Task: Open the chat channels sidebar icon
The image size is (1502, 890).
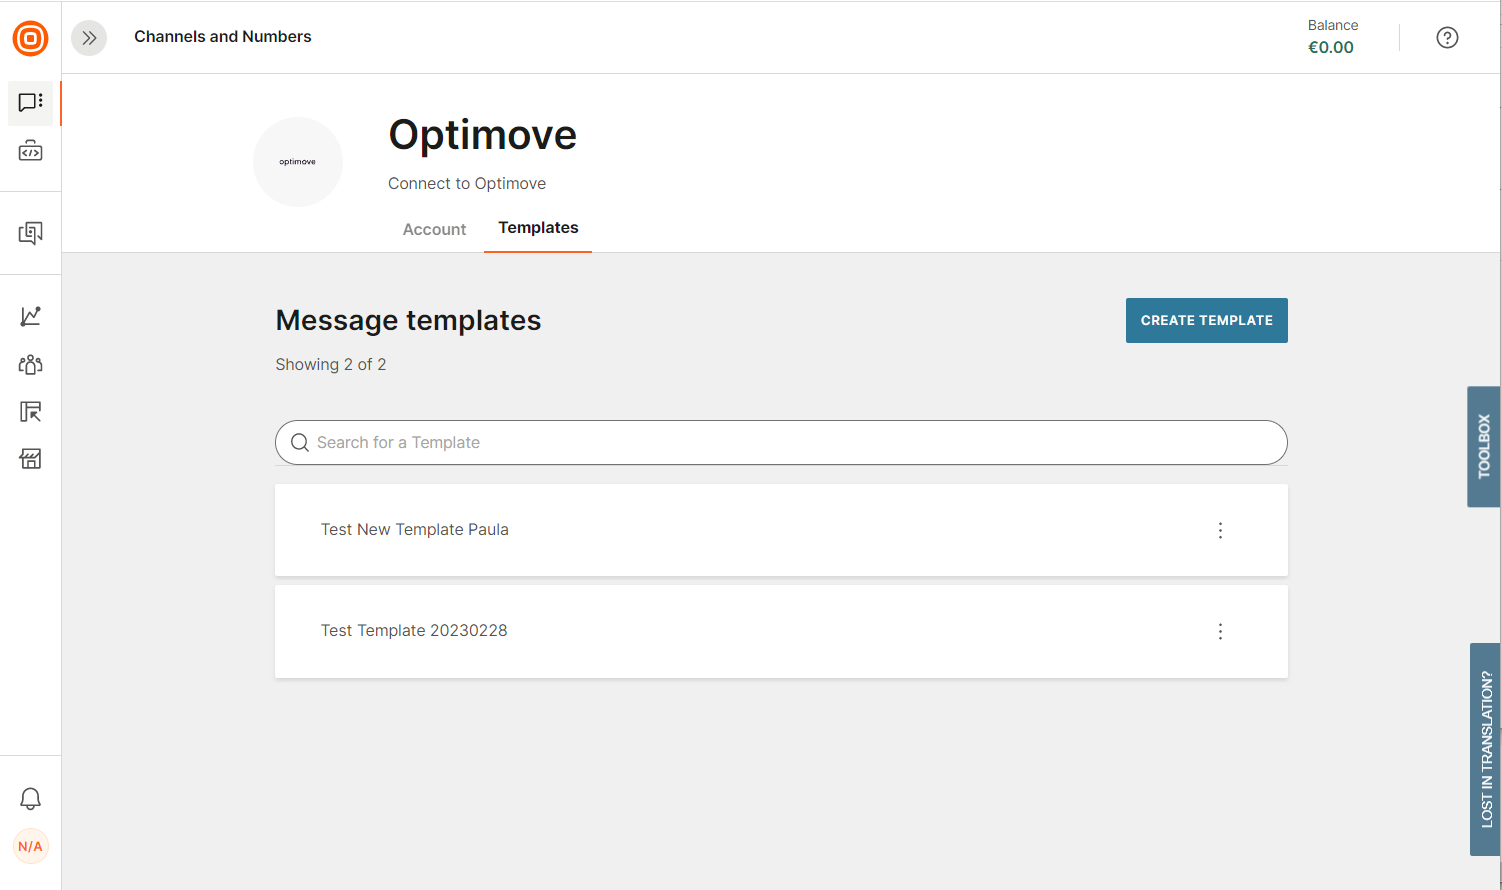Action: click(30, 102)
